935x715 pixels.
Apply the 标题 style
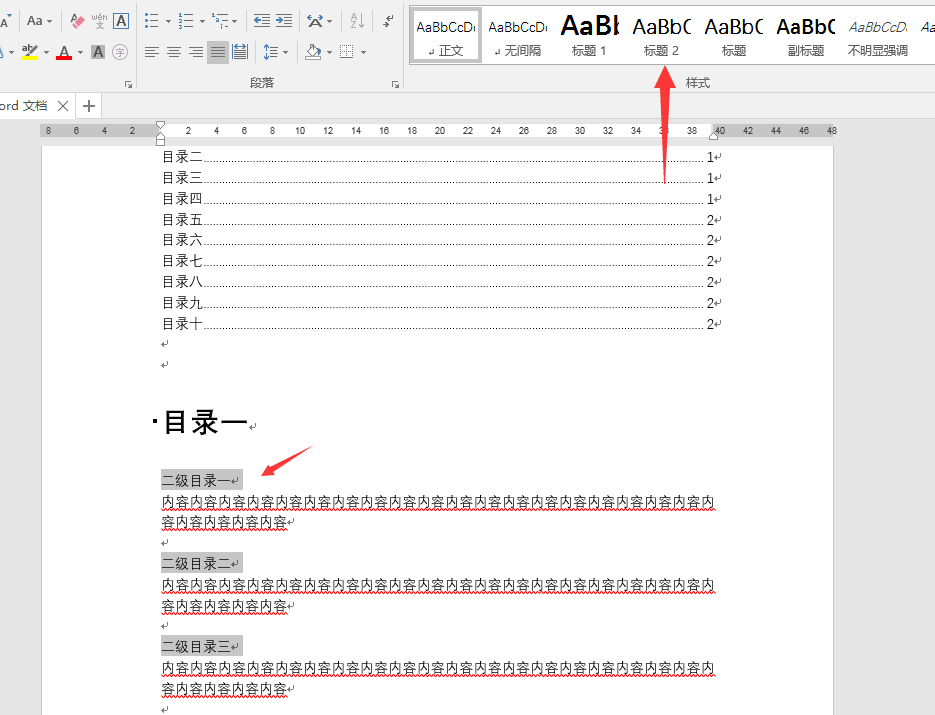[x=733, y=35]
